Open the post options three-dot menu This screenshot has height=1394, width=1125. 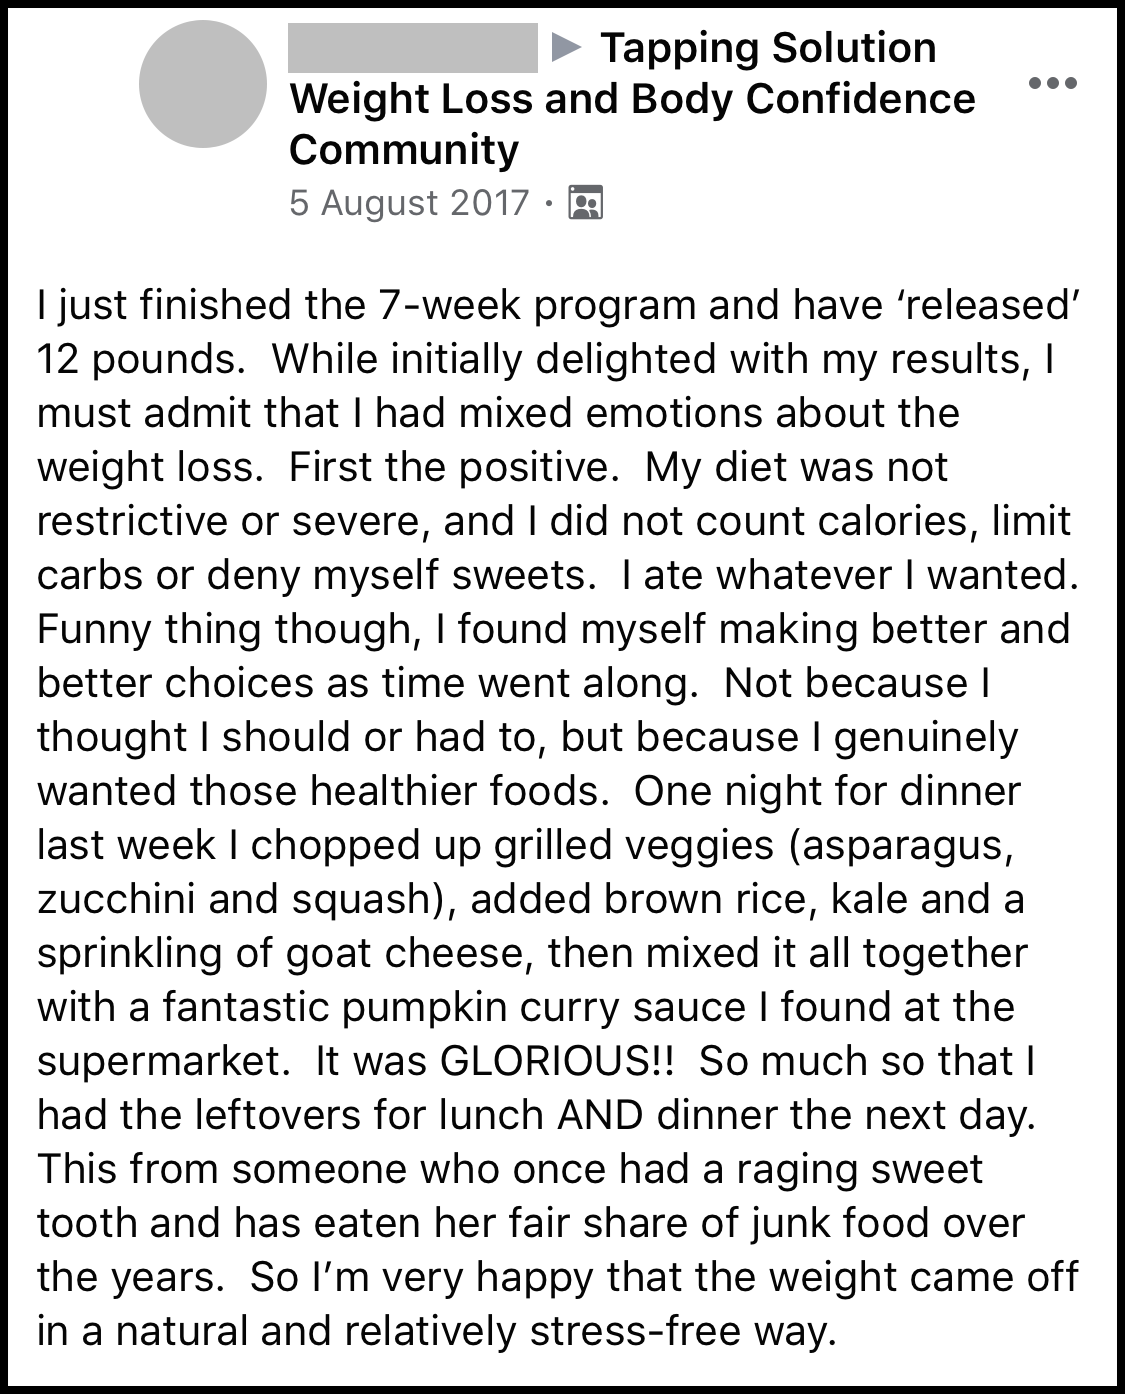(1052, 83)
